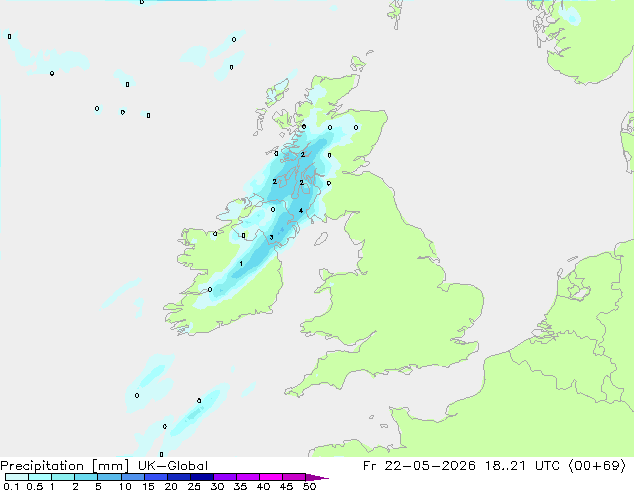Select the 15–20 mm legend swatch
634x490 pixels.
[155, 477]
